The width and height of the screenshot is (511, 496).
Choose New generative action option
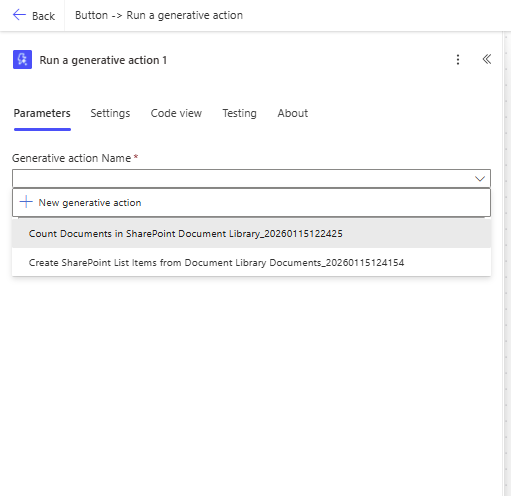click(251, 203)
